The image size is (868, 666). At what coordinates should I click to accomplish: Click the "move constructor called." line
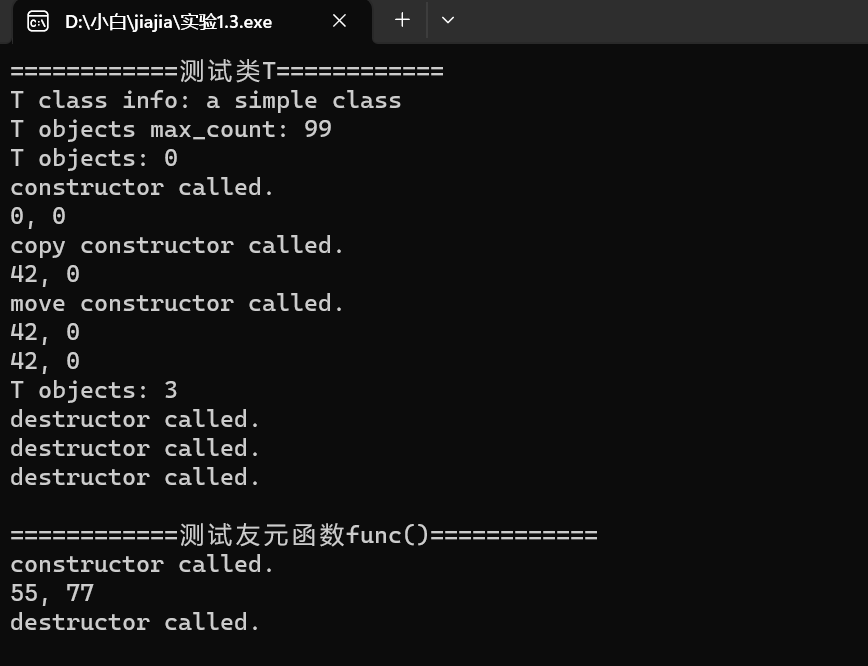[x=177, y=303]
